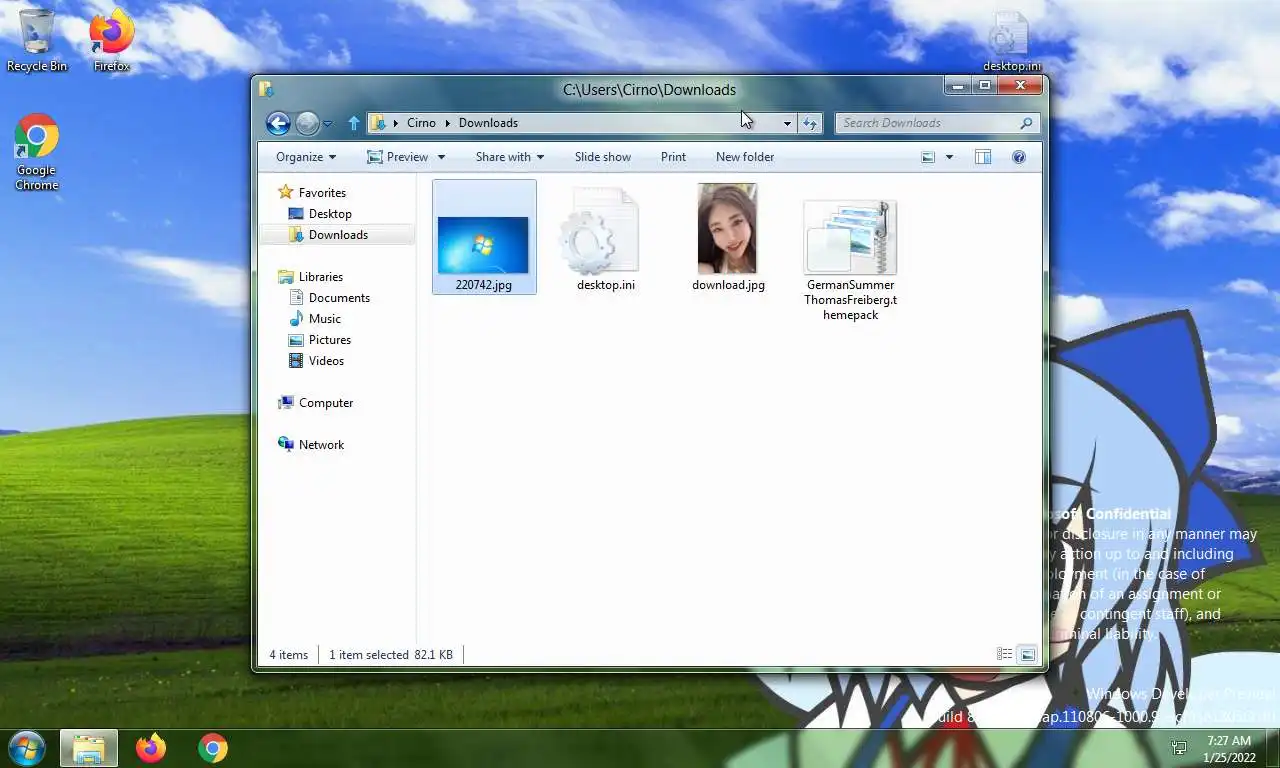The image size is (1280, 768).
Task: Click the download.jpg file name label
Action: [x=728, y=285]
